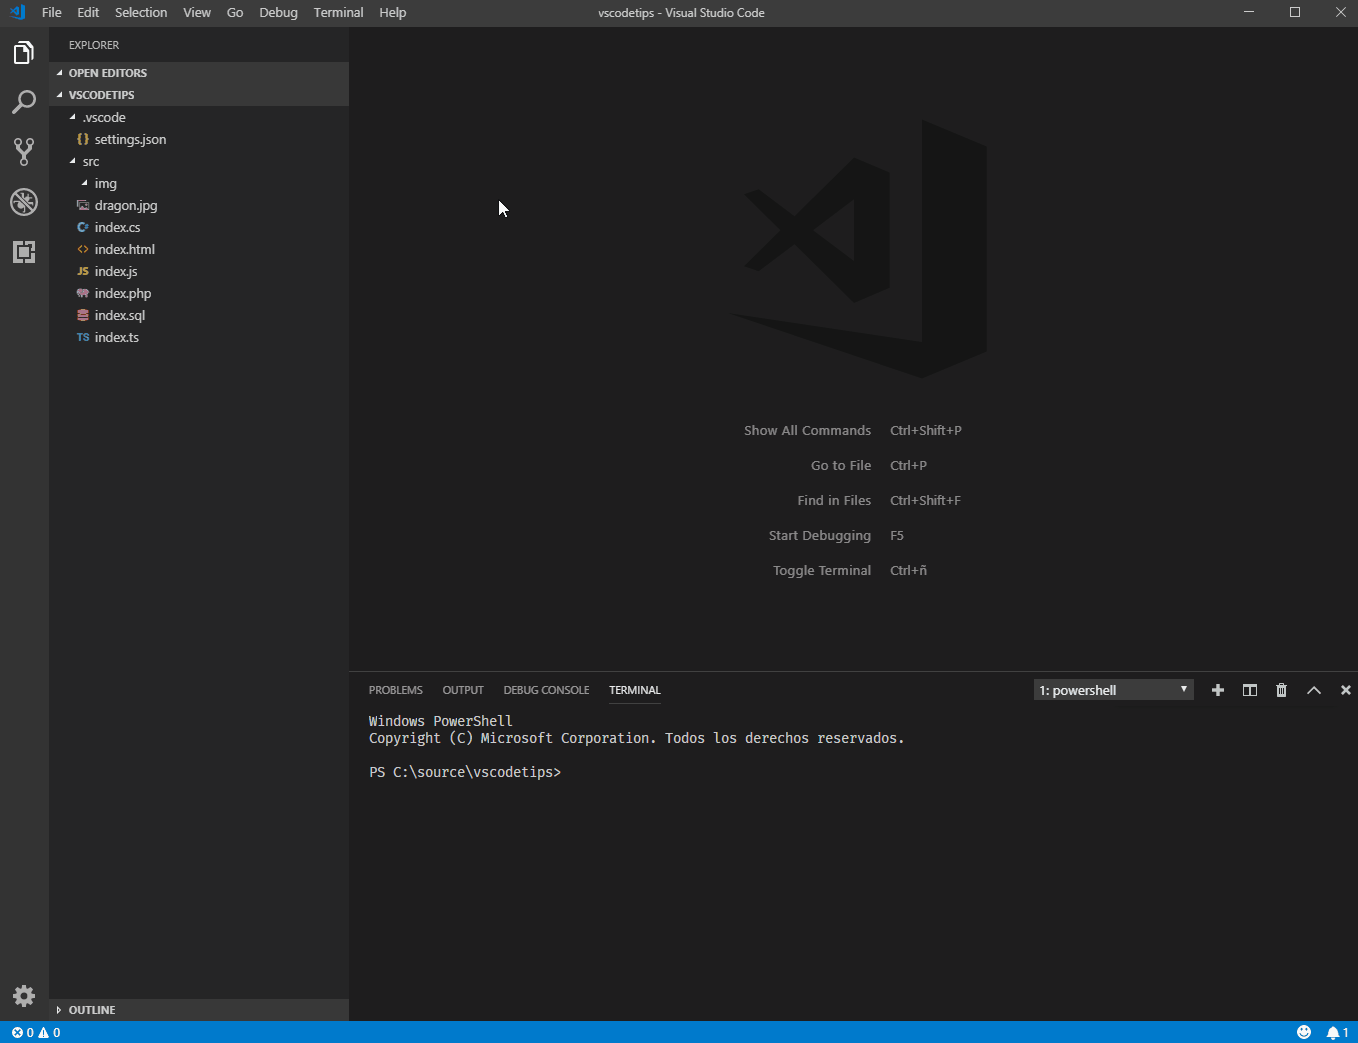Click the index.sql database file icon
The image size is (1358, 1043).
point(83,315)
